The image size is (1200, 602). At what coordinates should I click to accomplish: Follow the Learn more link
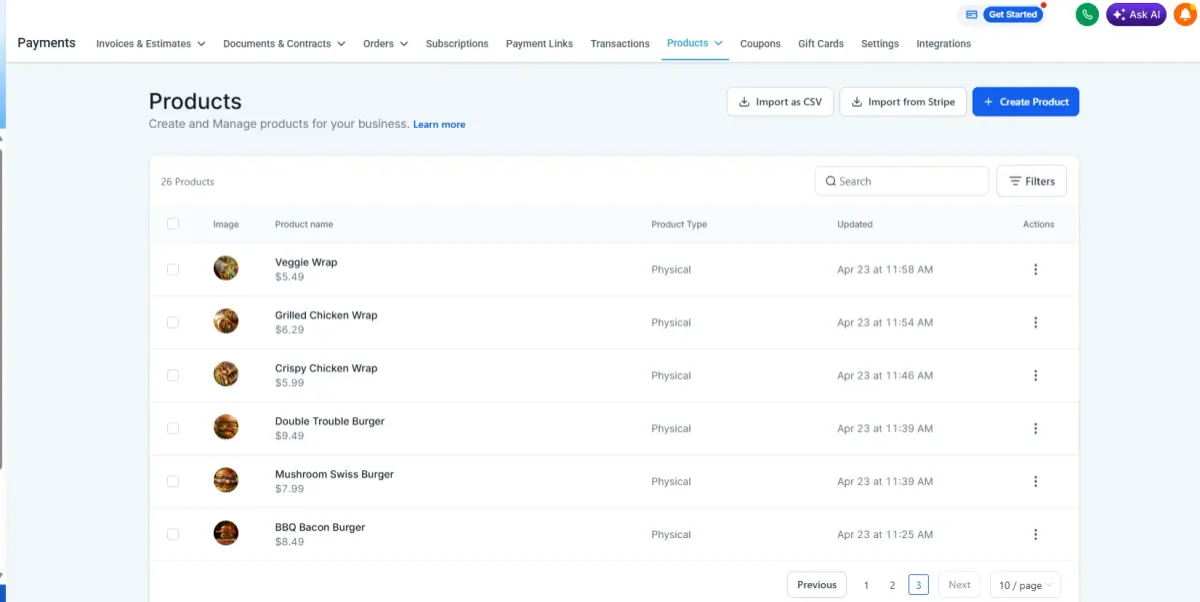point(439,124)
